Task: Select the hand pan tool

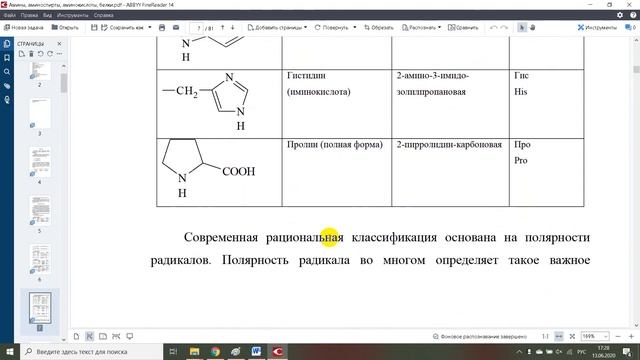Action: 532,27
